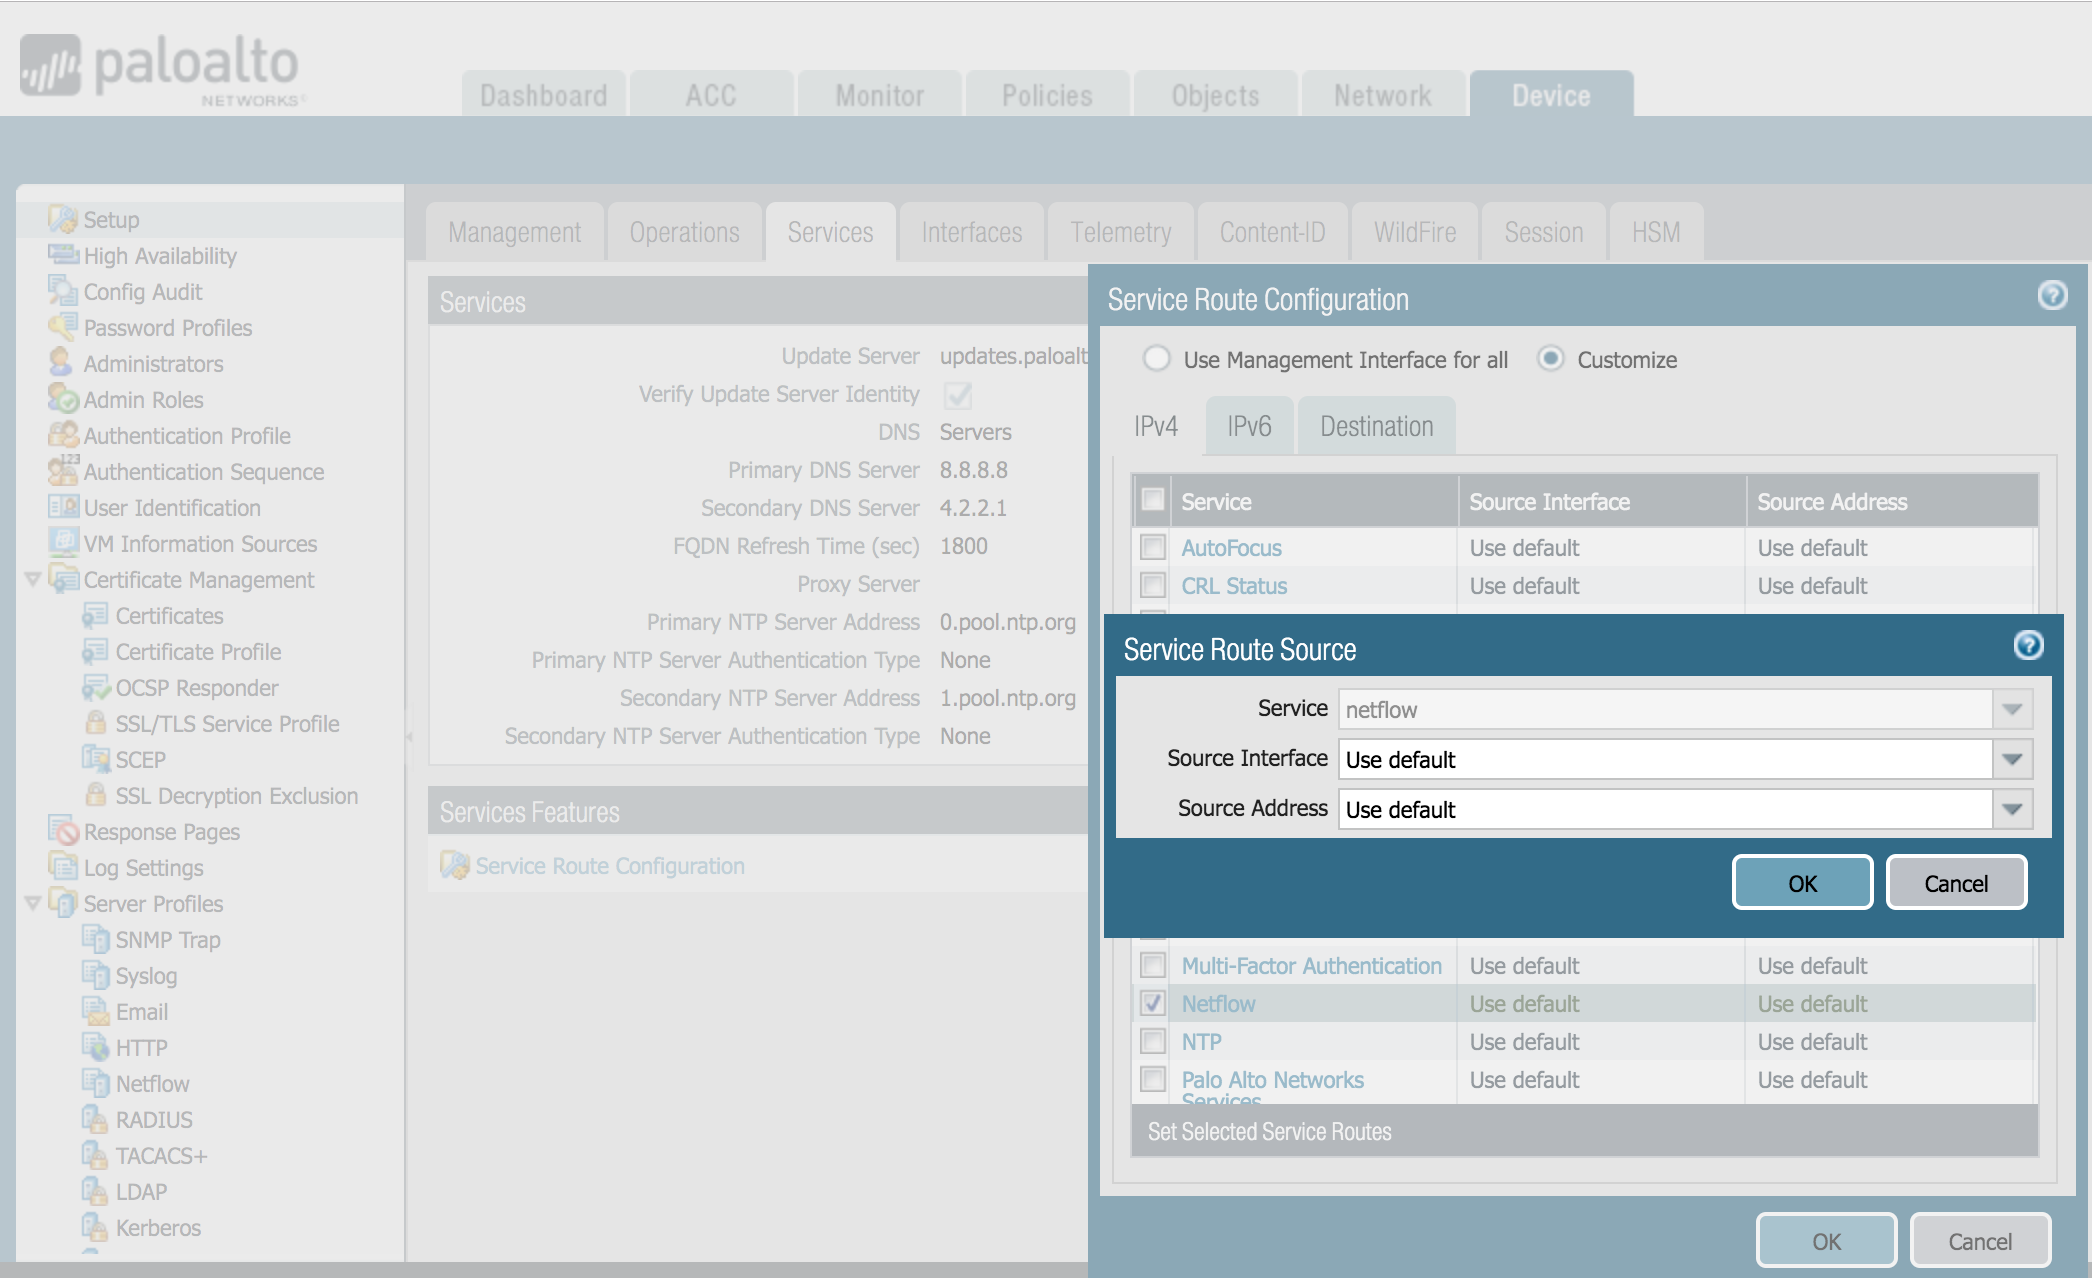Open the IPv6 tab
This screenshot has width=2092, height=1278.
click(1249, 427)
